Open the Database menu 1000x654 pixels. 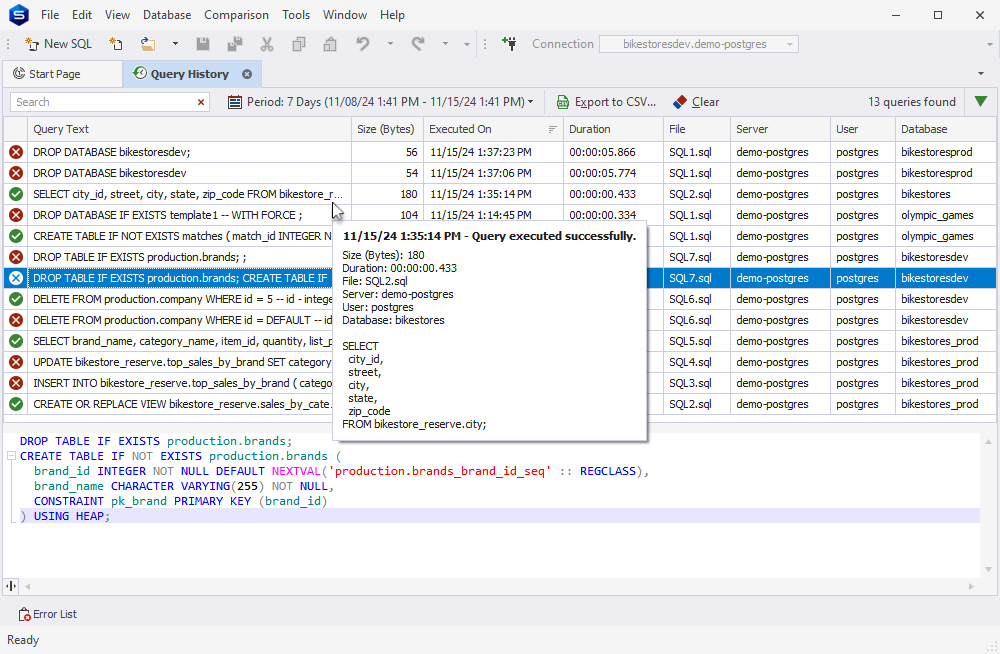pyautogui.click(x=166, y=14)
